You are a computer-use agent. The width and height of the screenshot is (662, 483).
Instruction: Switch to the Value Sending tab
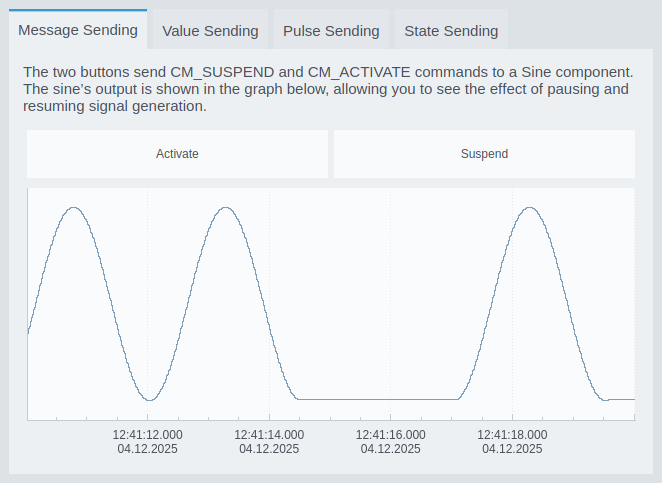click(210, 31)
